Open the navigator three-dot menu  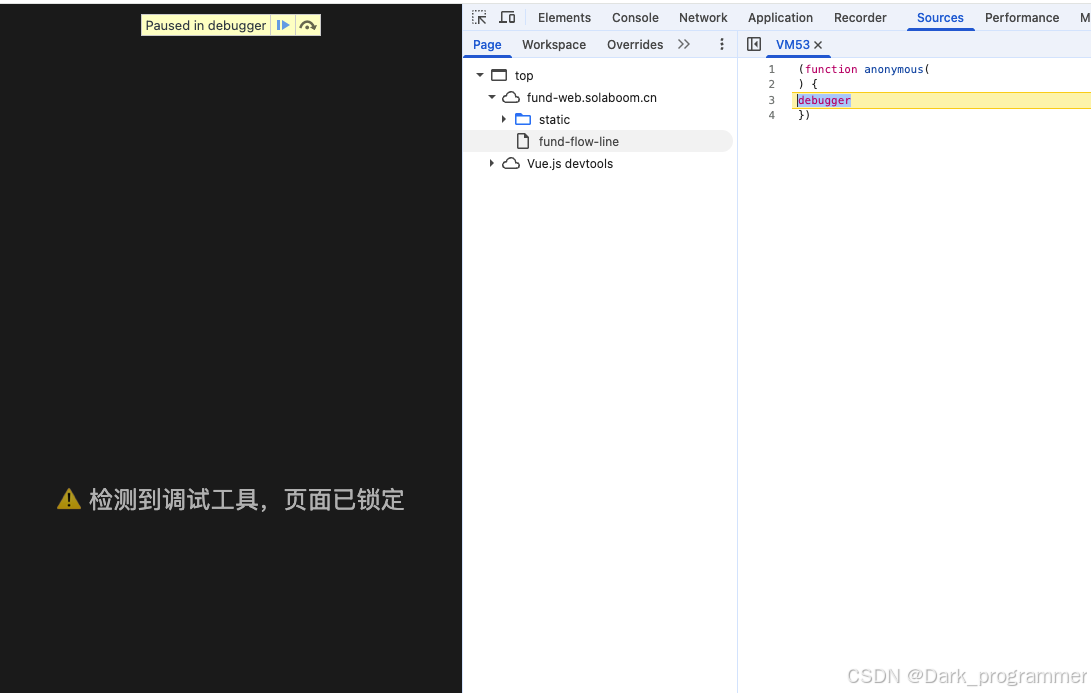722,45
